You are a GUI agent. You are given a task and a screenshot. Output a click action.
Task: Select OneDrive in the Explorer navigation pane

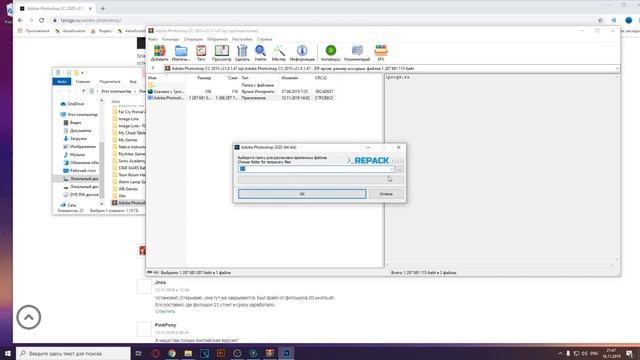[x=72, y=104]
